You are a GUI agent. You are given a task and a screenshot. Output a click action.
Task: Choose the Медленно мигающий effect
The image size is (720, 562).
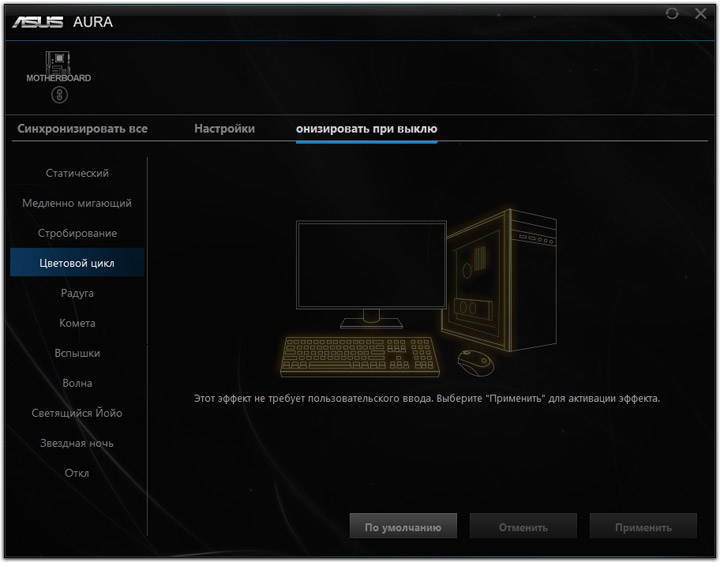tap(77, 203)
